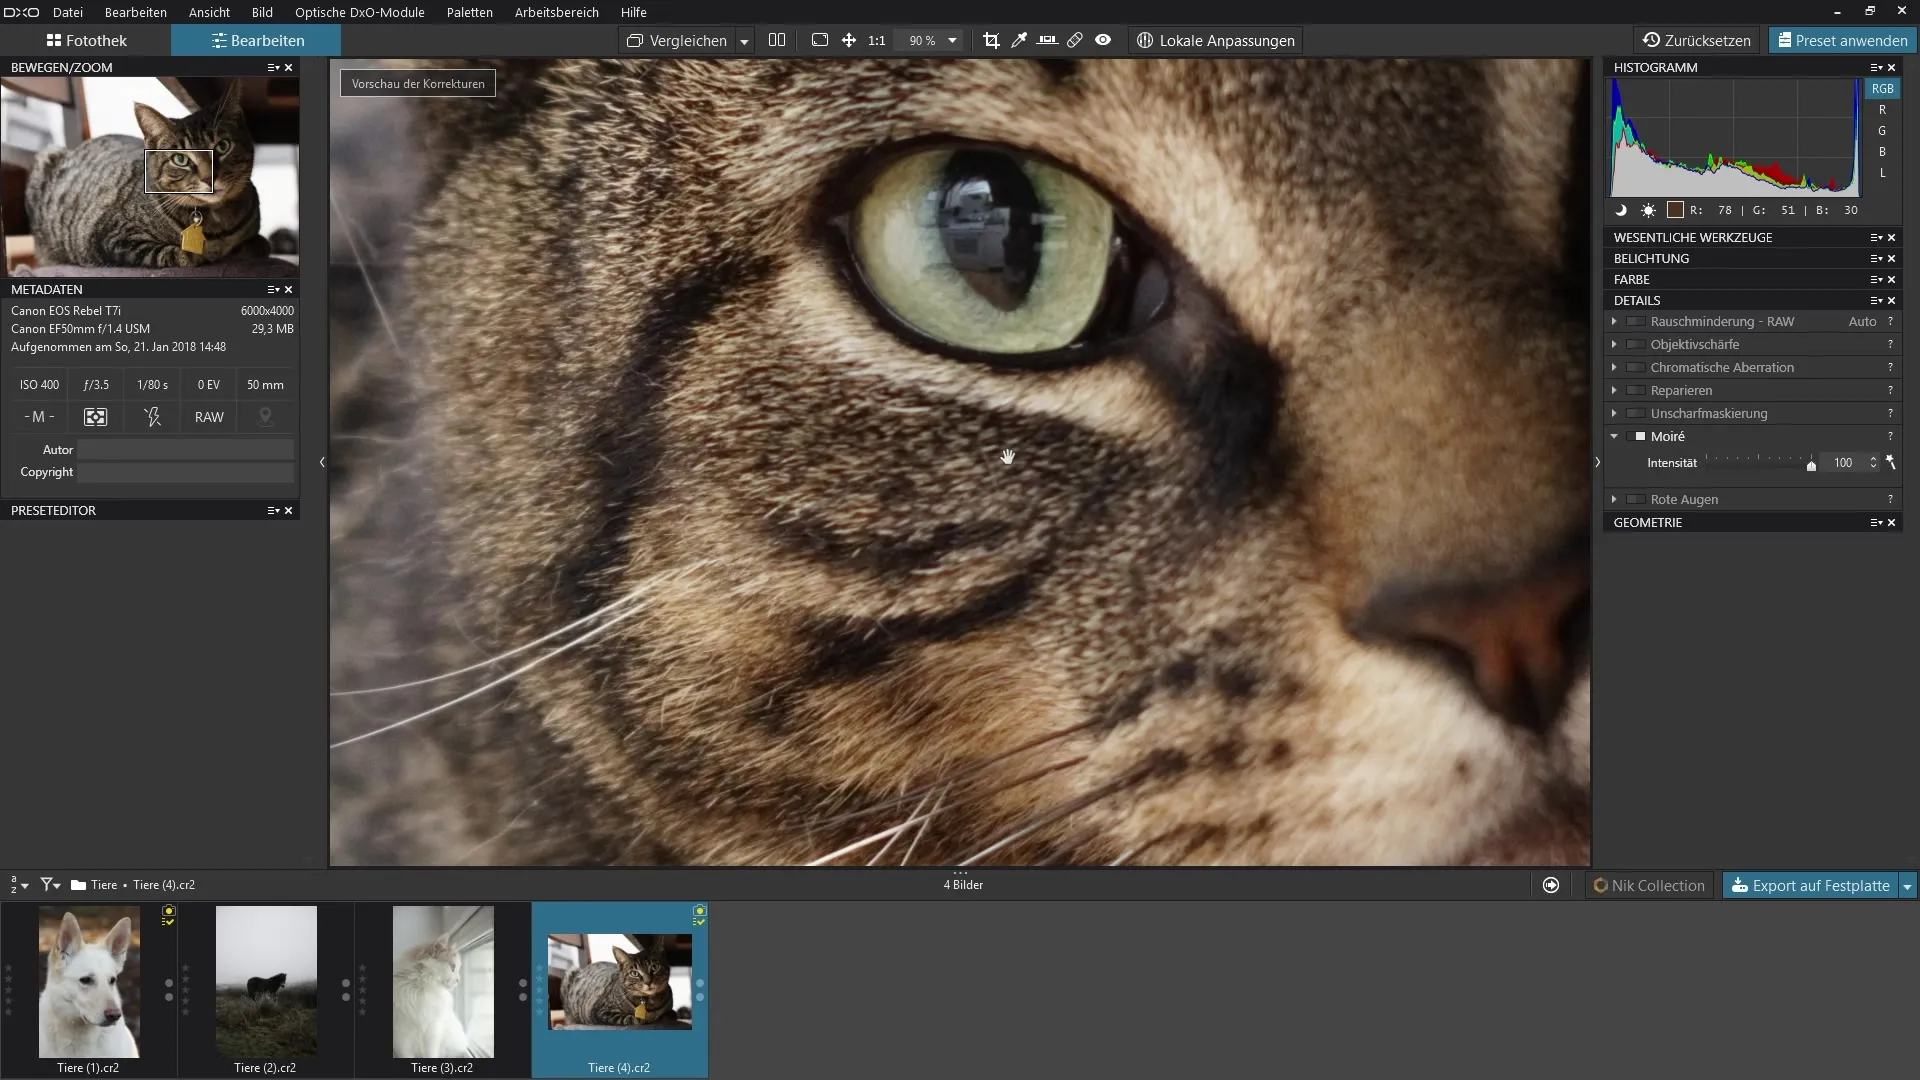Click the export circle arrow icon
Viewport: 1920px width, 1080px height.
pyautogui.click(x=1551, y=885)
